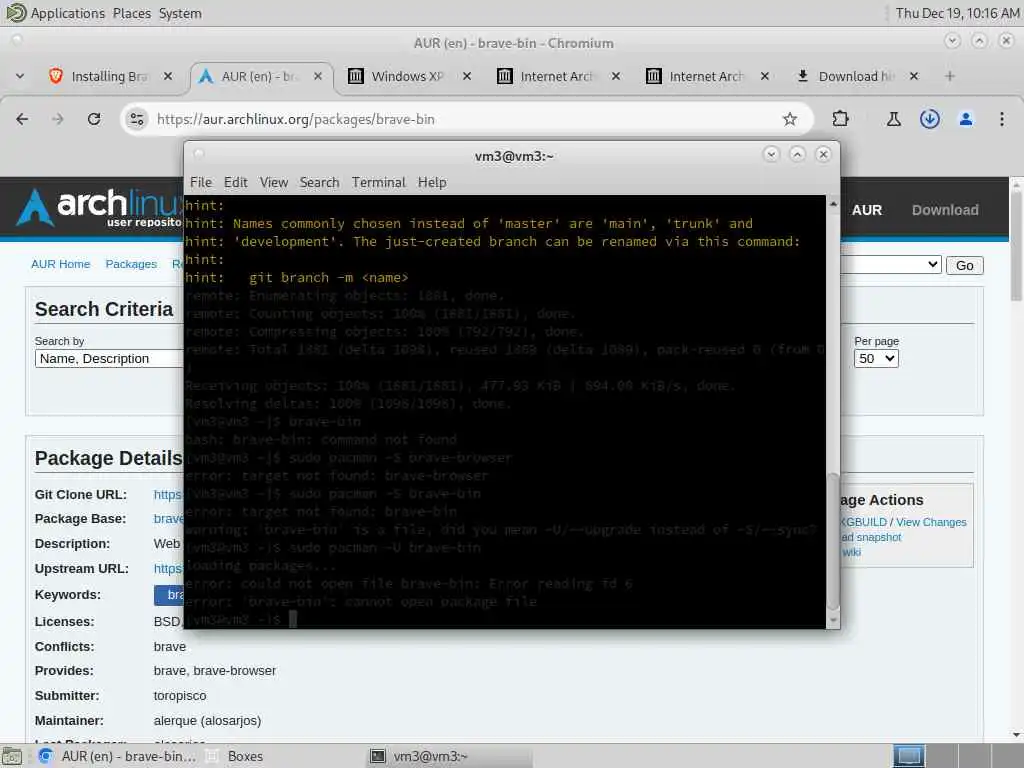This screenshot has height=768, width=1024.
Task: Open the profile avatar menu
Action: point(965,119)
